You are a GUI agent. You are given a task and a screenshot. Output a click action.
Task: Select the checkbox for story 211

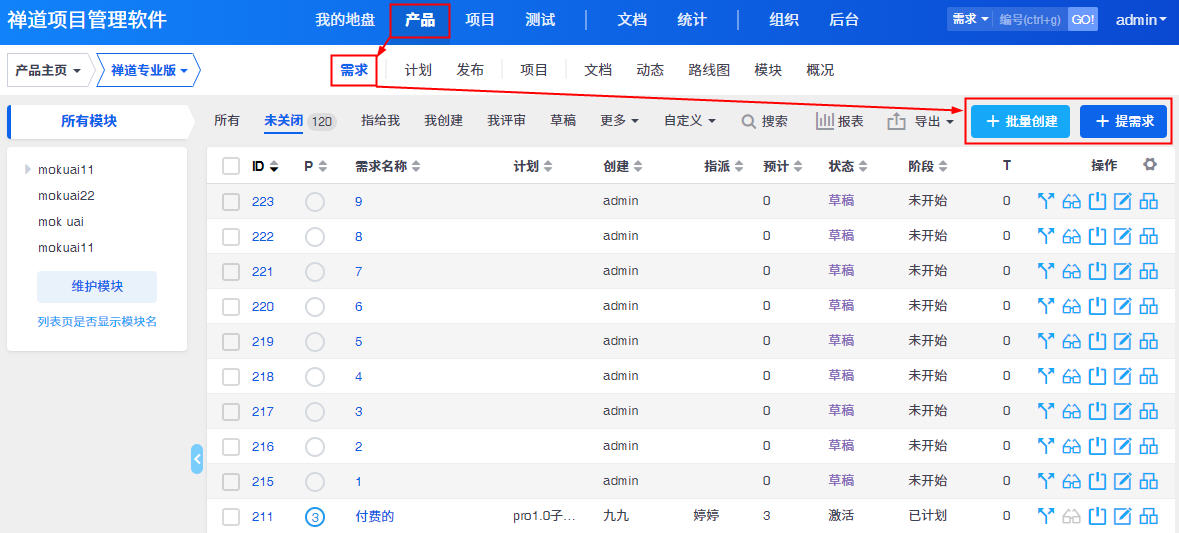tap(231, 517)
